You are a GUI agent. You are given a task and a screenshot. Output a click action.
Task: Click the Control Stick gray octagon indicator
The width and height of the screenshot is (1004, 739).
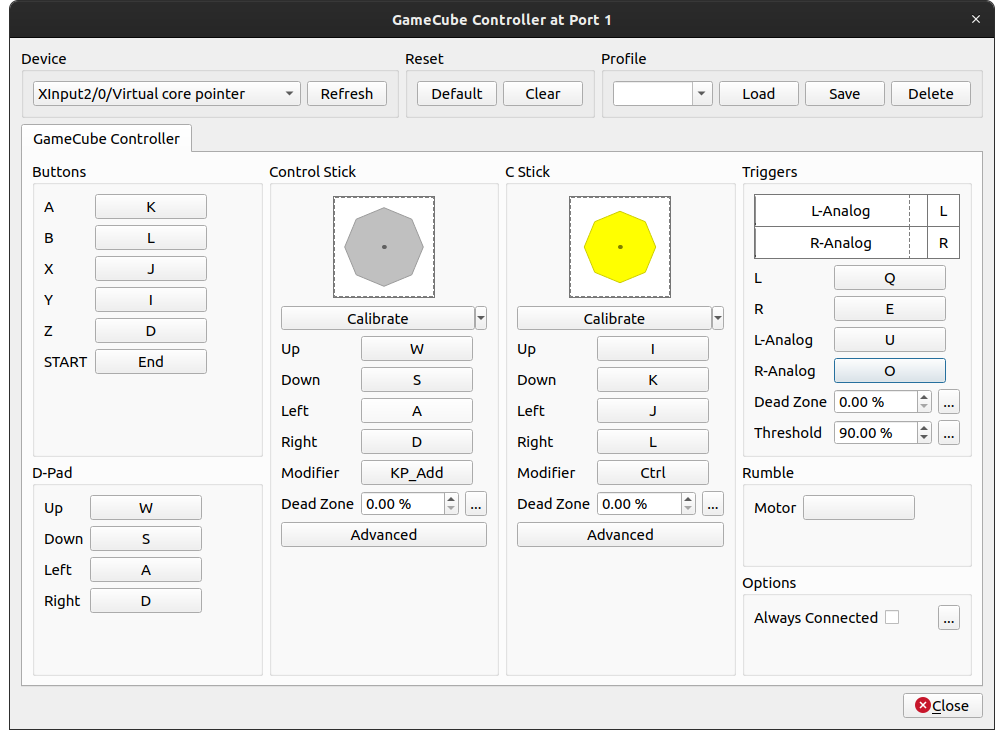pyautogui.click(x=384, y=246)
